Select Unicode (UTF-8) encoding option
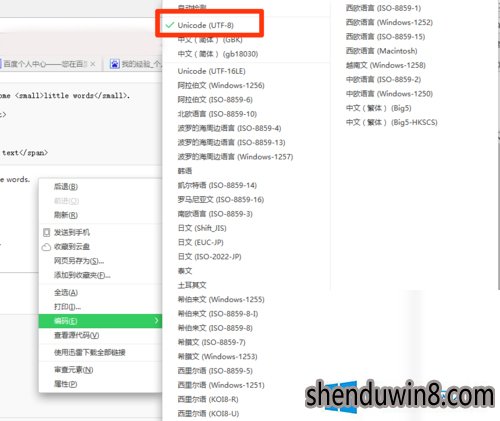500x421 pixels. point(205,25)
